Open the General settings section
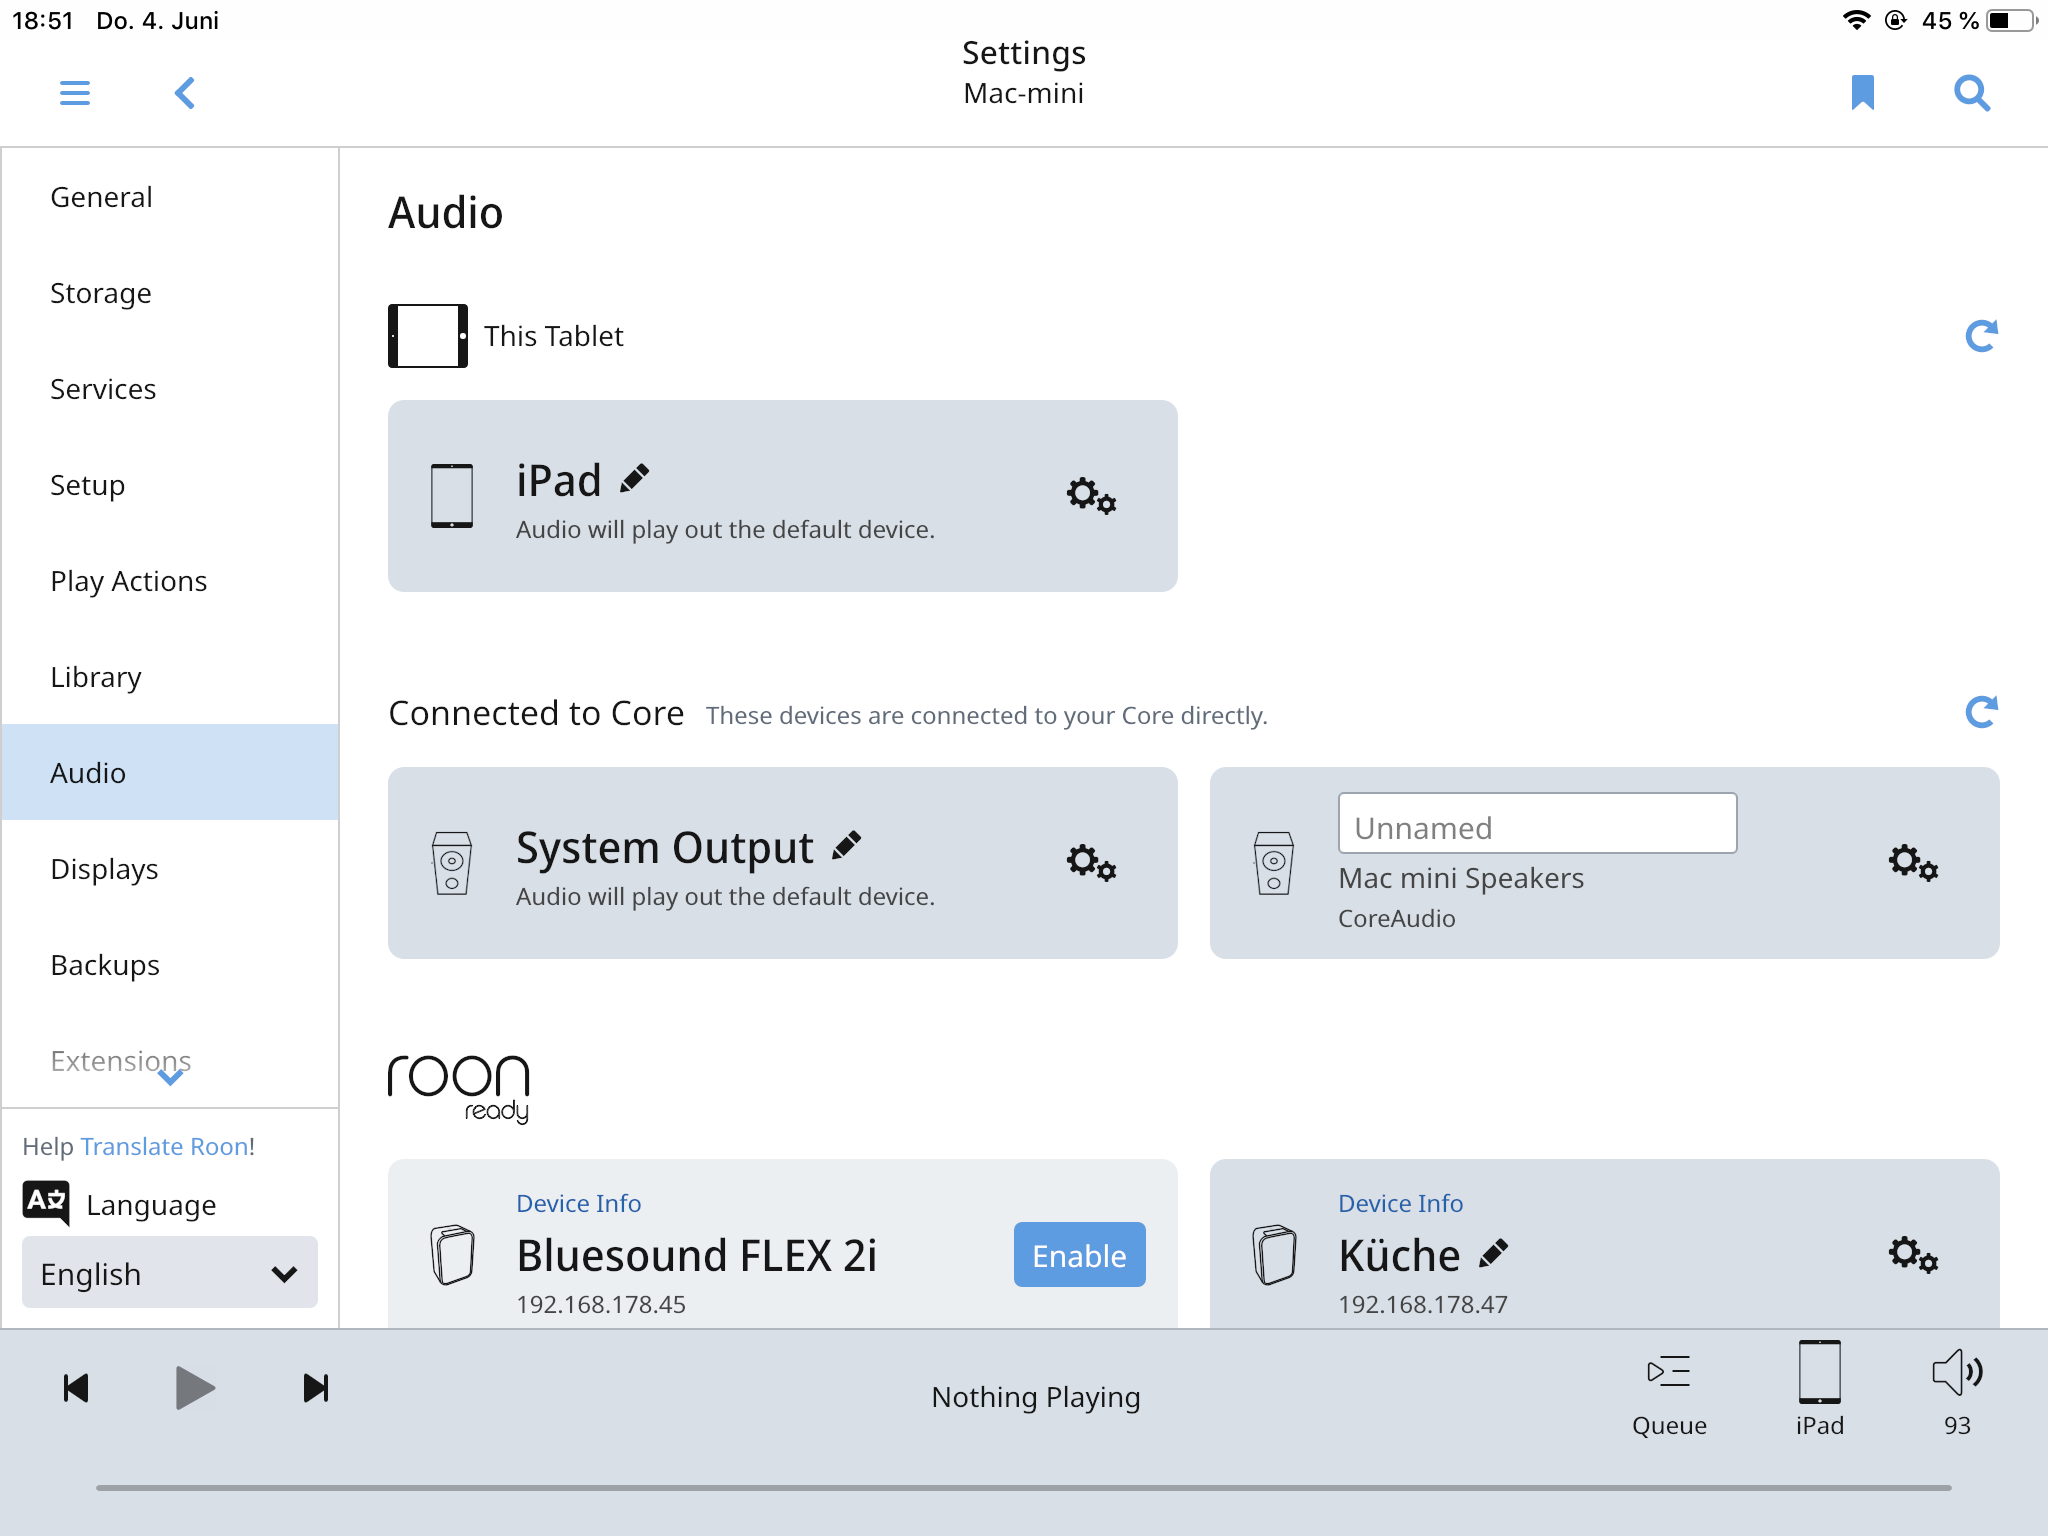This screenshot has width=2048, height=1536. pyautogui.click(x=170, y=197)
